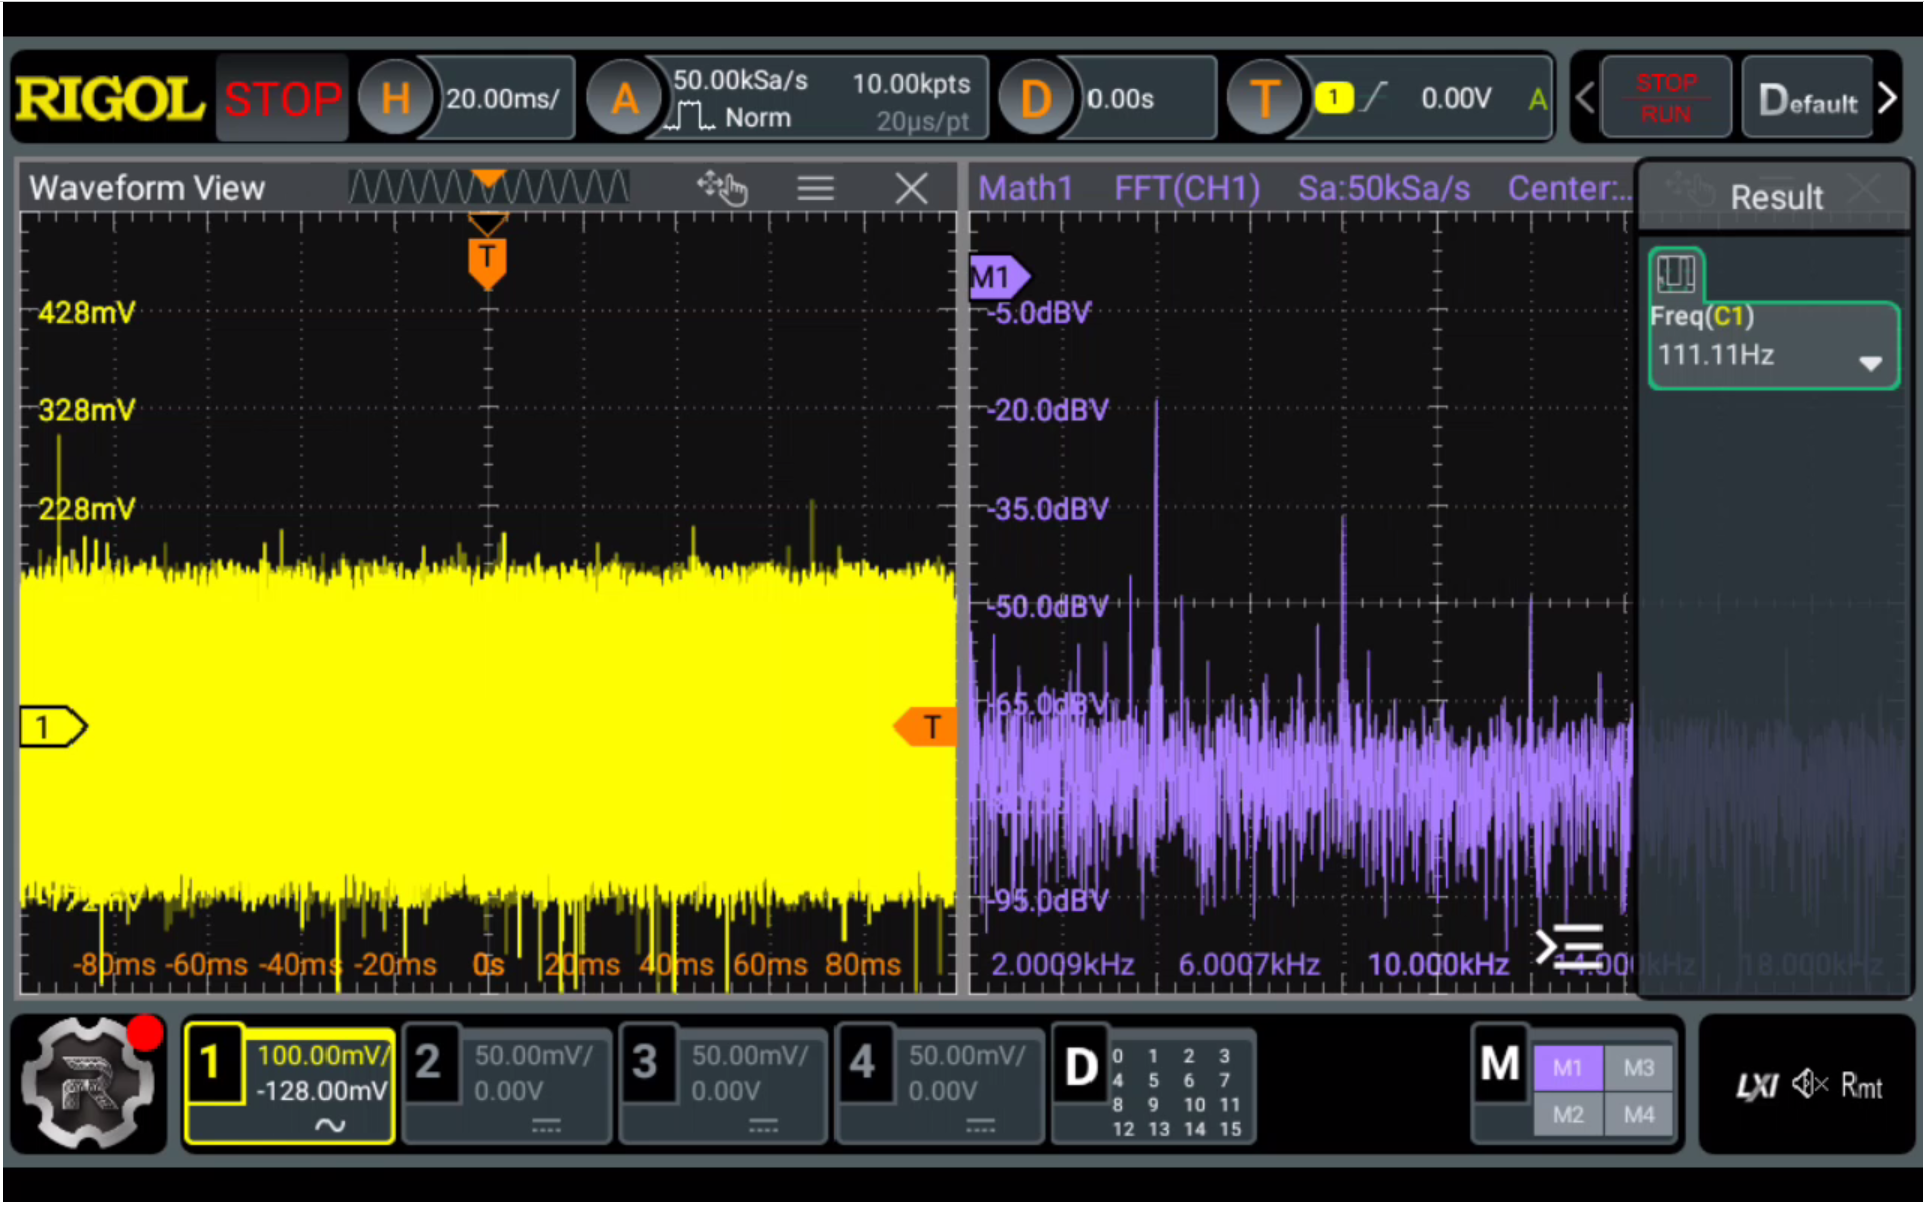Image resolution: width=1924 pixels, height=1205 pixels.
Task: Tap the RIGOL logo
Action: point(109,99)
